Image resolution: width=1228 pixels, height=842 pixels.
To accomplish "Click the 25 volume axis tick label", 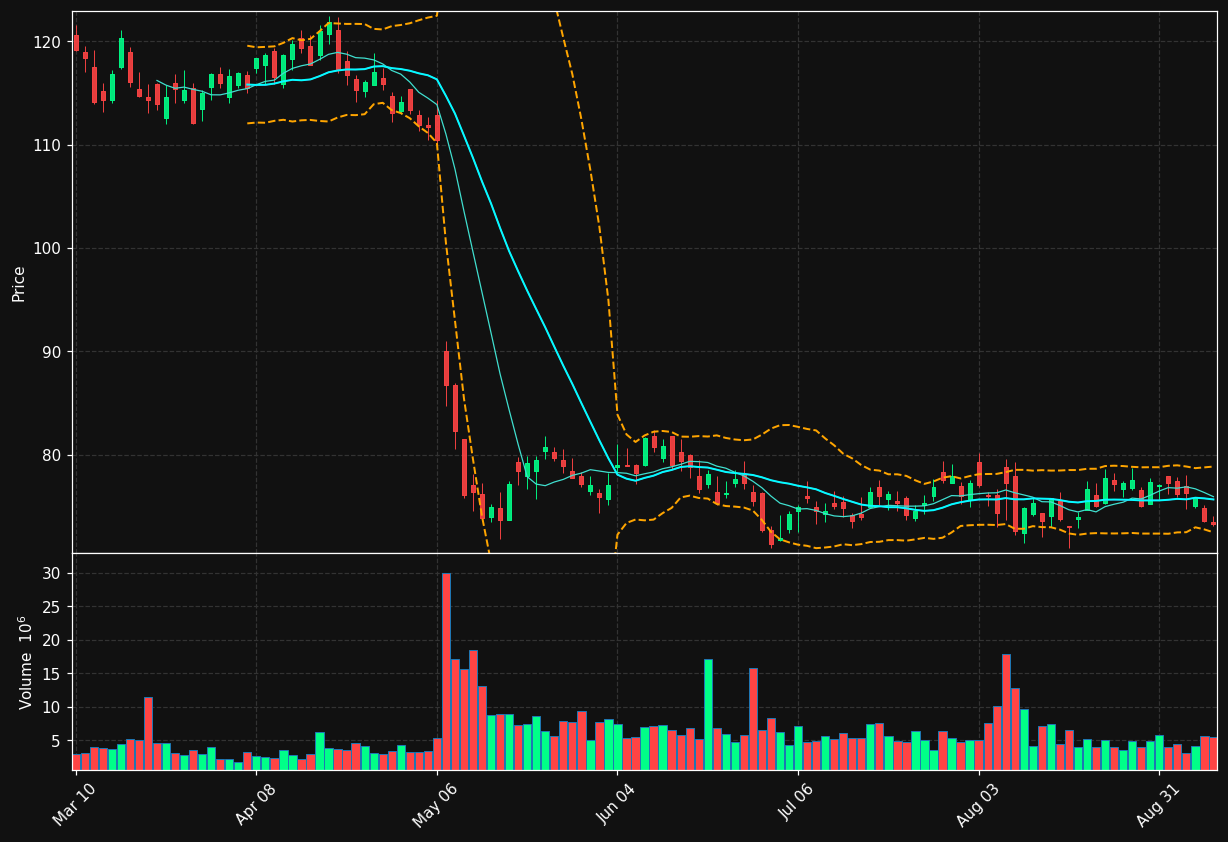I will pos(52,607).
